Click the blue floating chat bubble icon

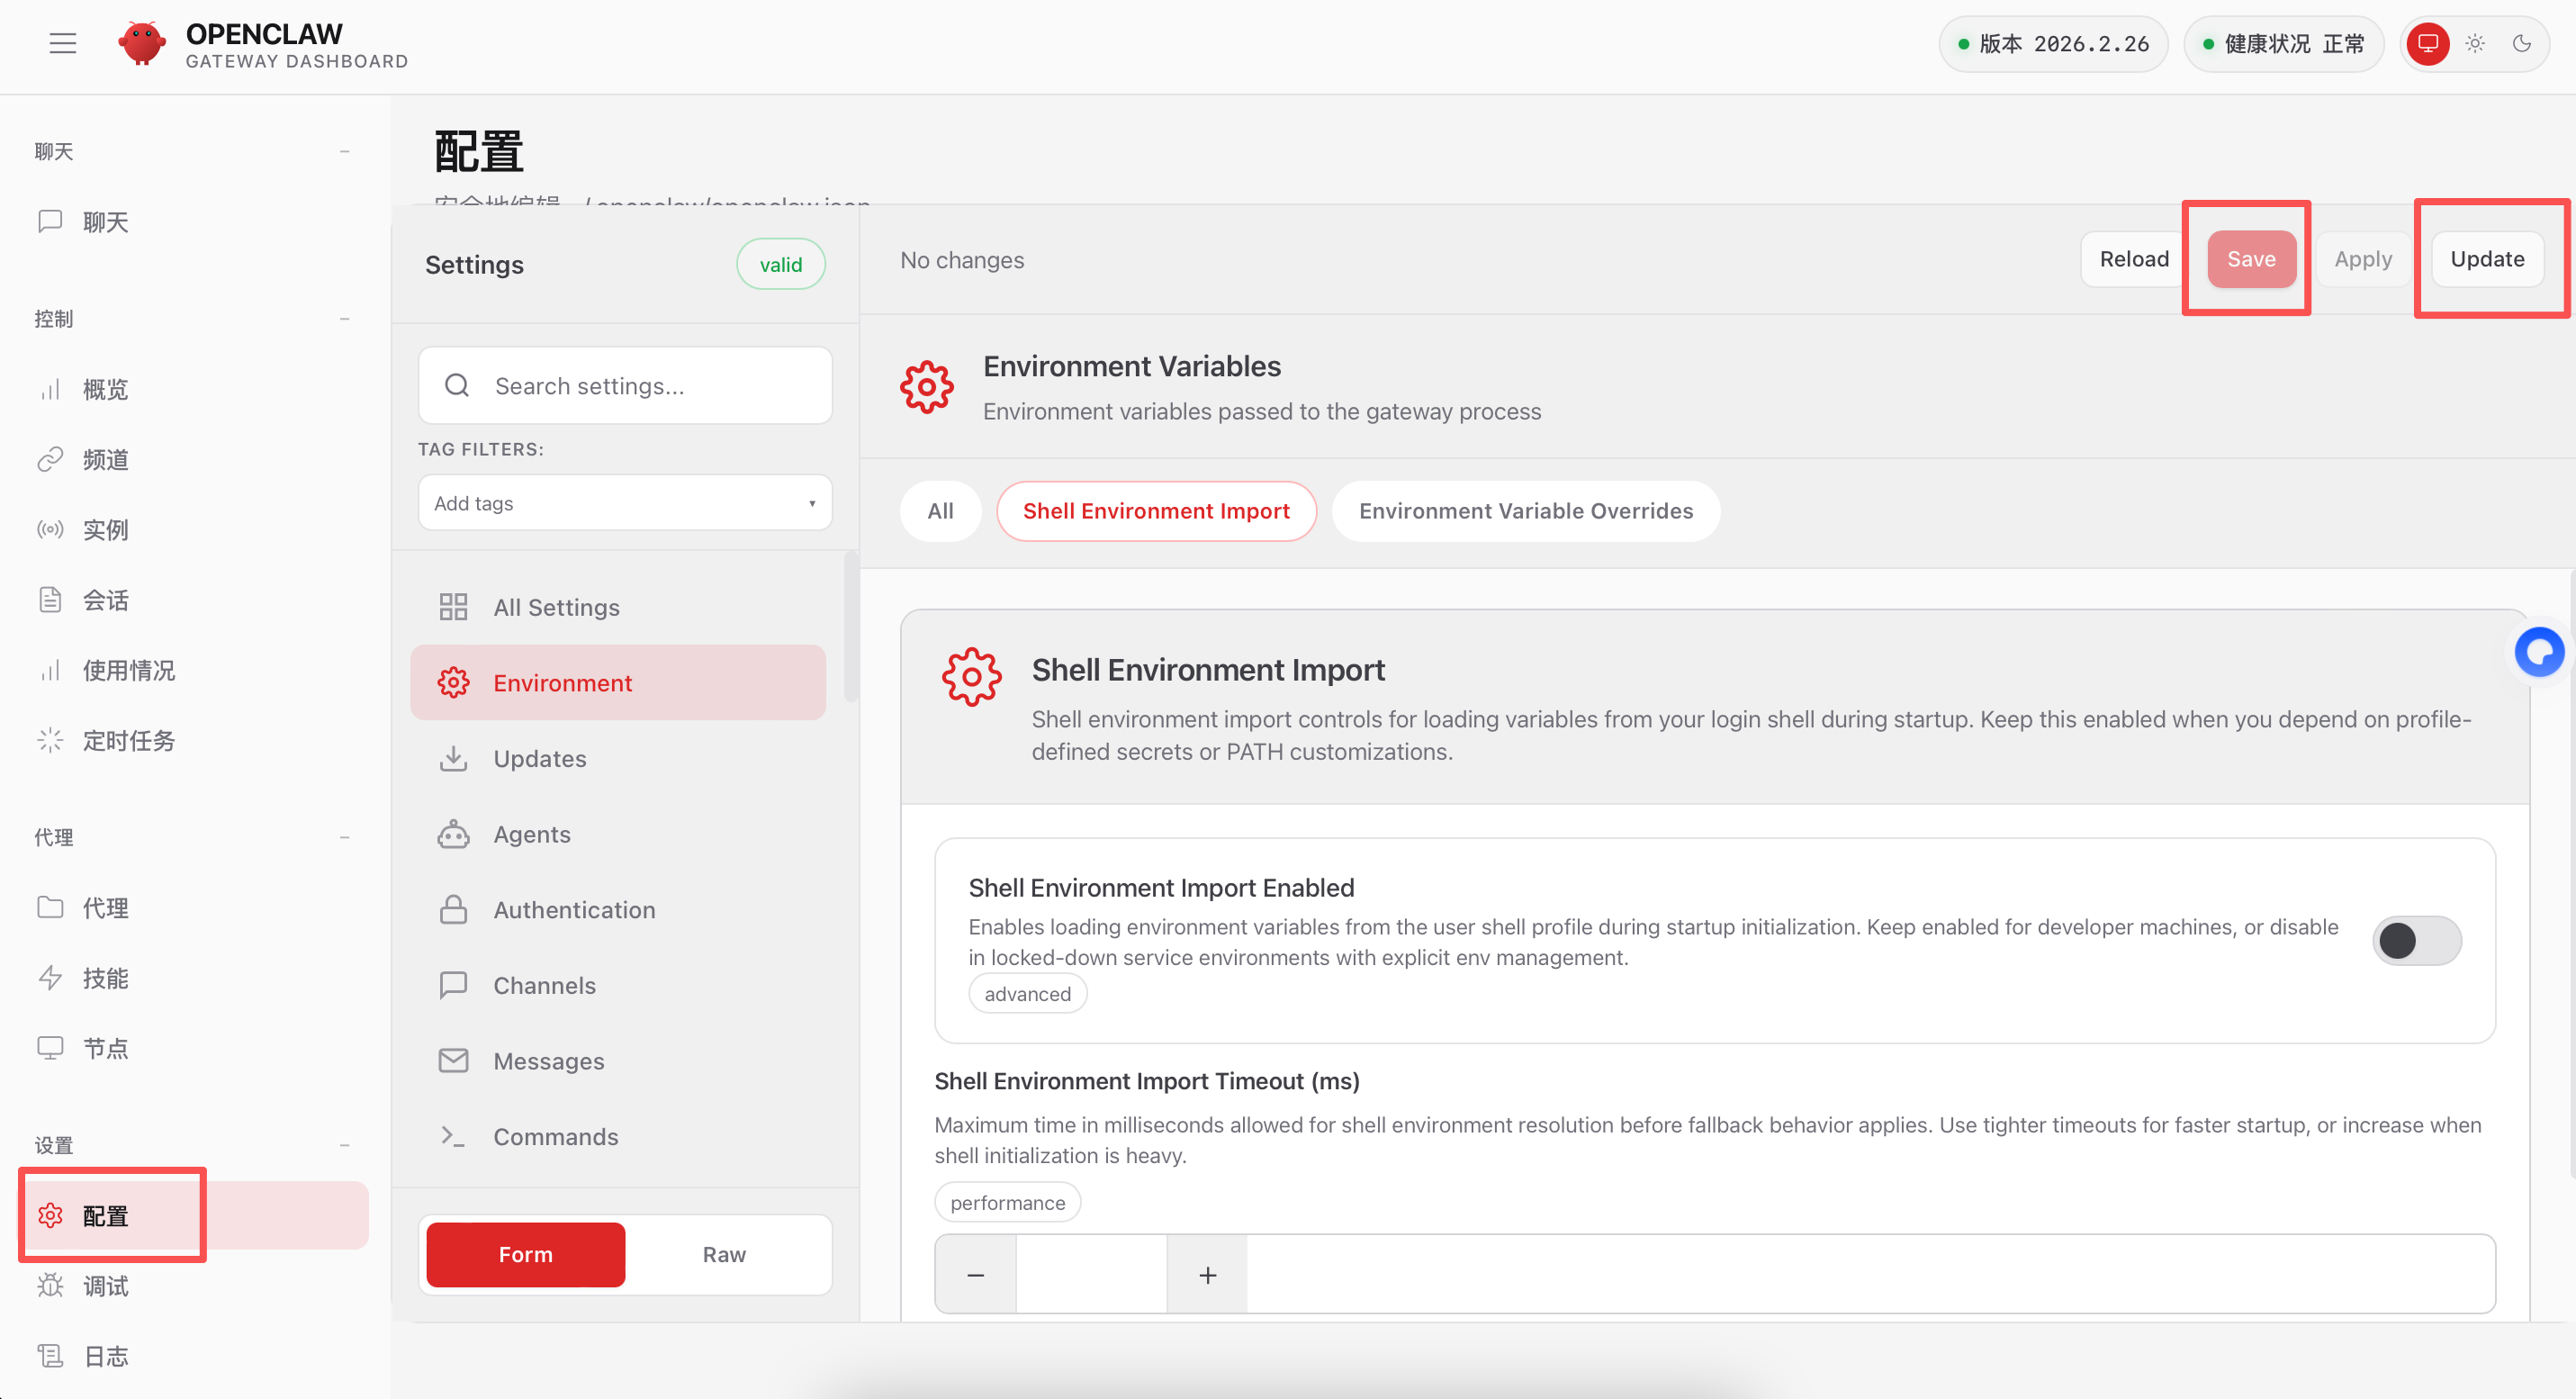(2539, 652)
